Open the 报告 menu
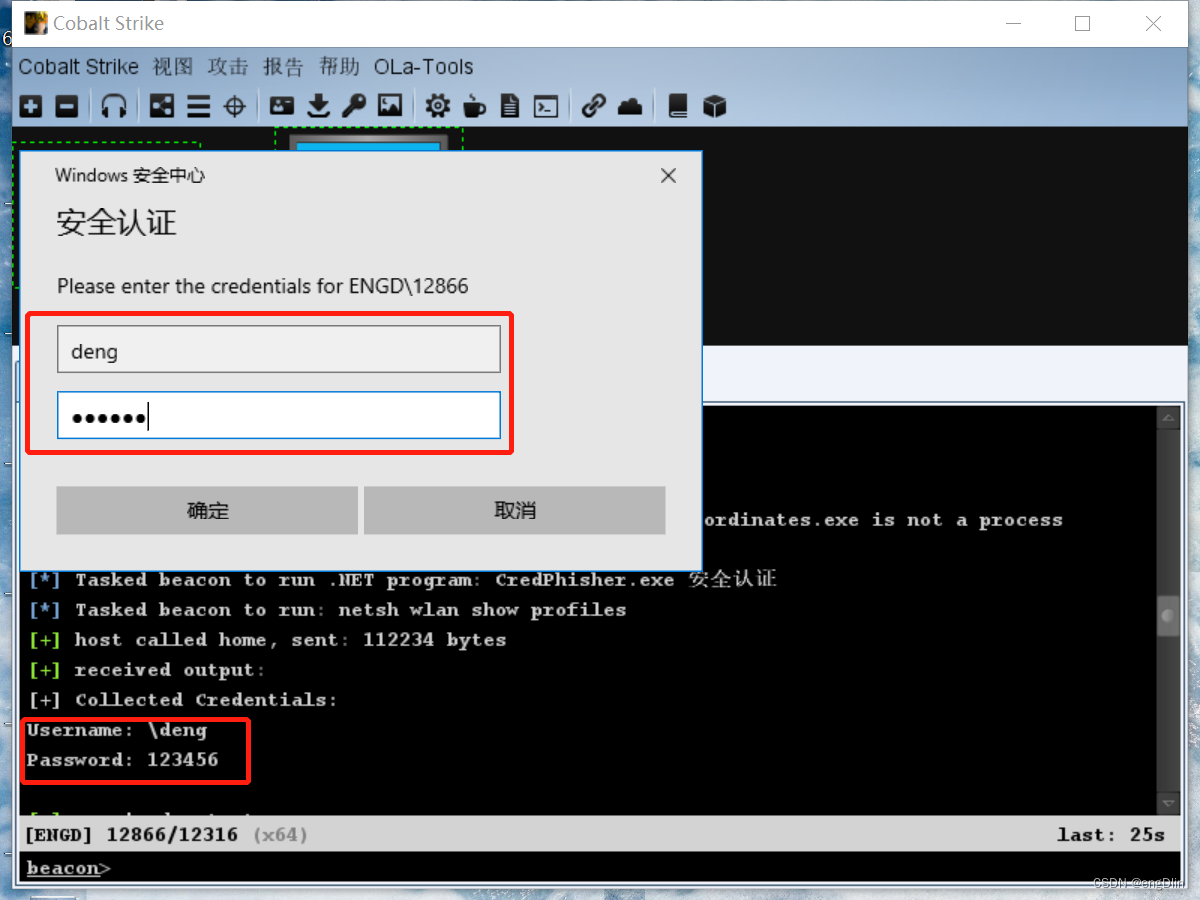 click(x=283, y=67)
